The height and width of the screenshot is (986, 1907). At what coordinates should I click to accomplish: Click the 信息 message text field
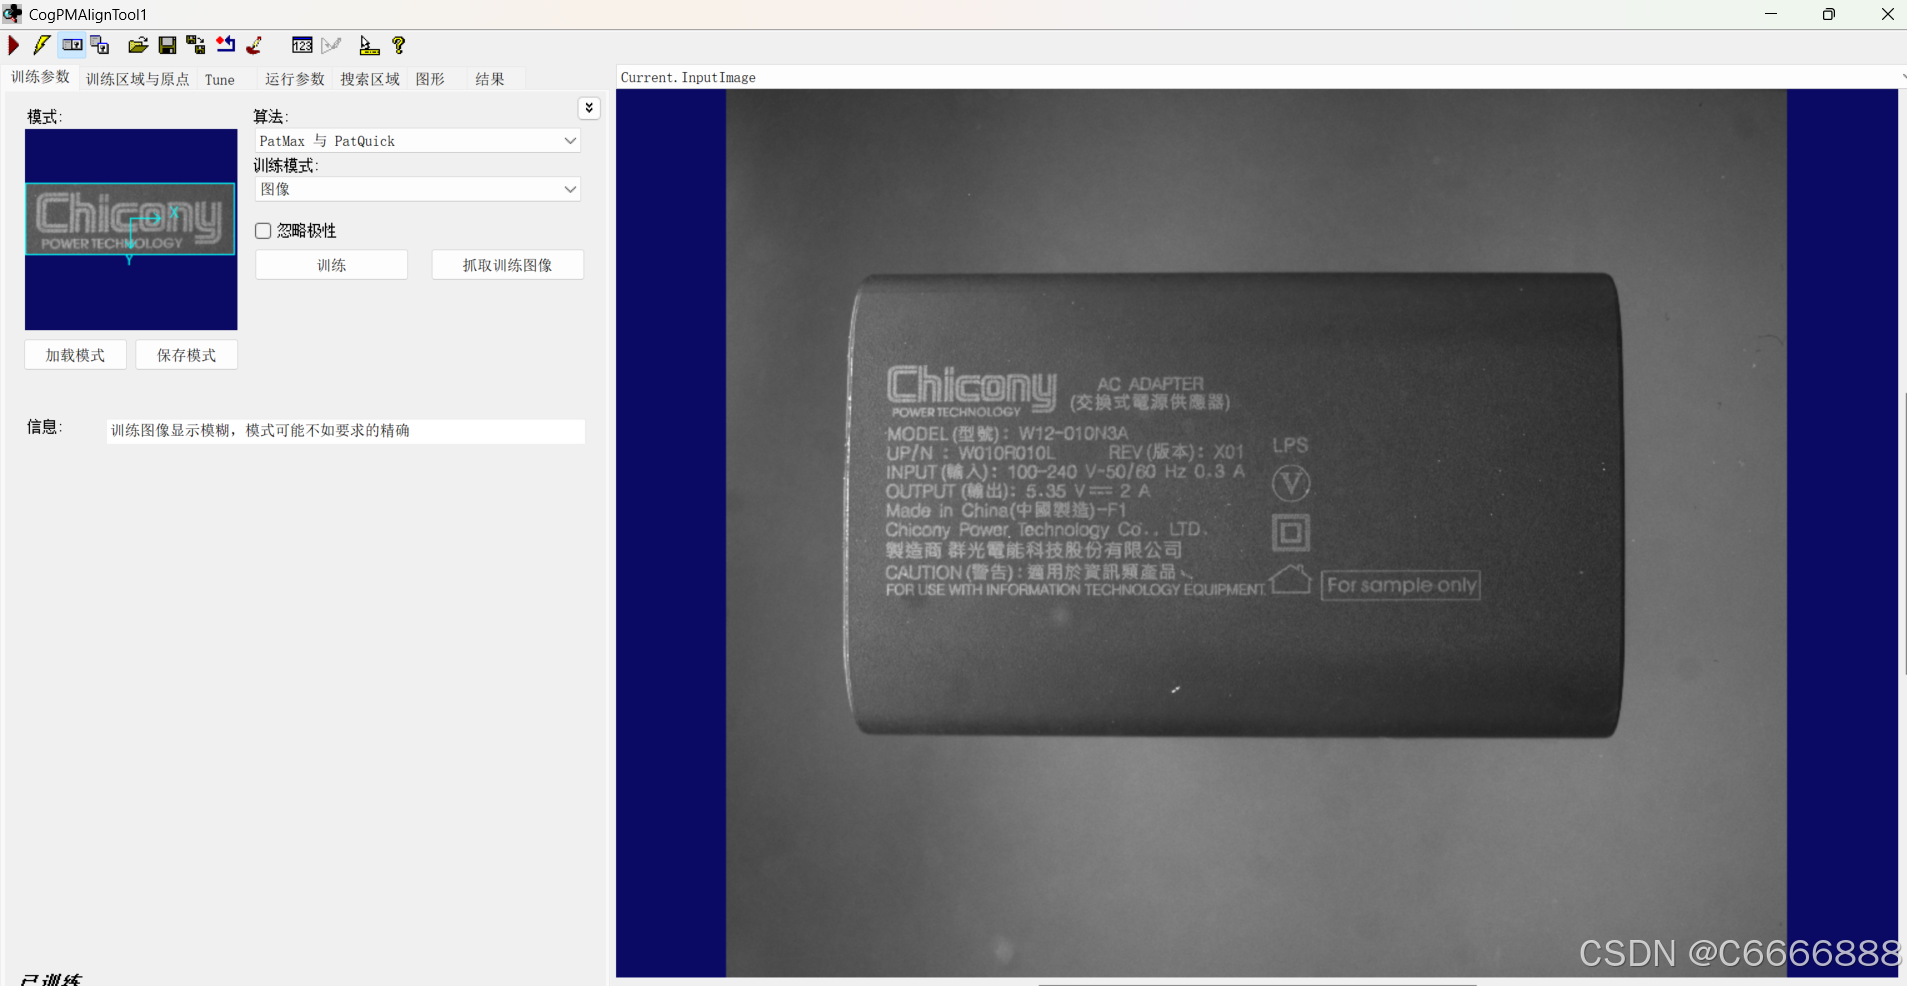tap(345, 431)
